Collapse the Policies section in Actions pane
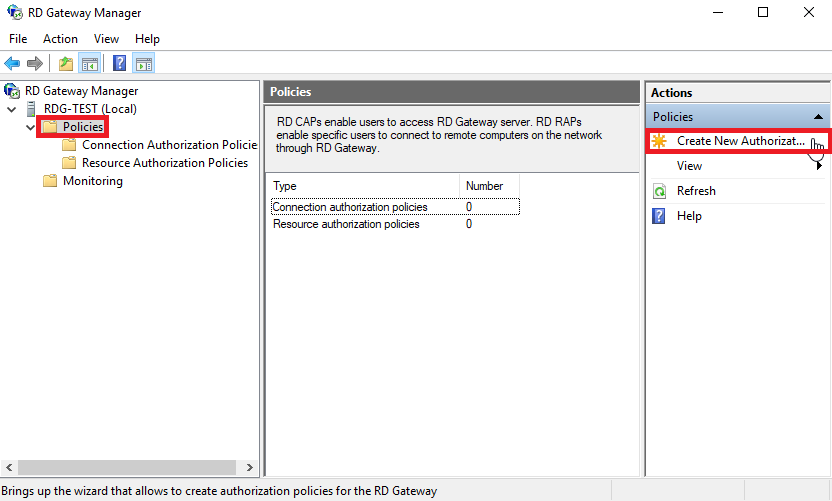832x501 pixels. [818, 117]
